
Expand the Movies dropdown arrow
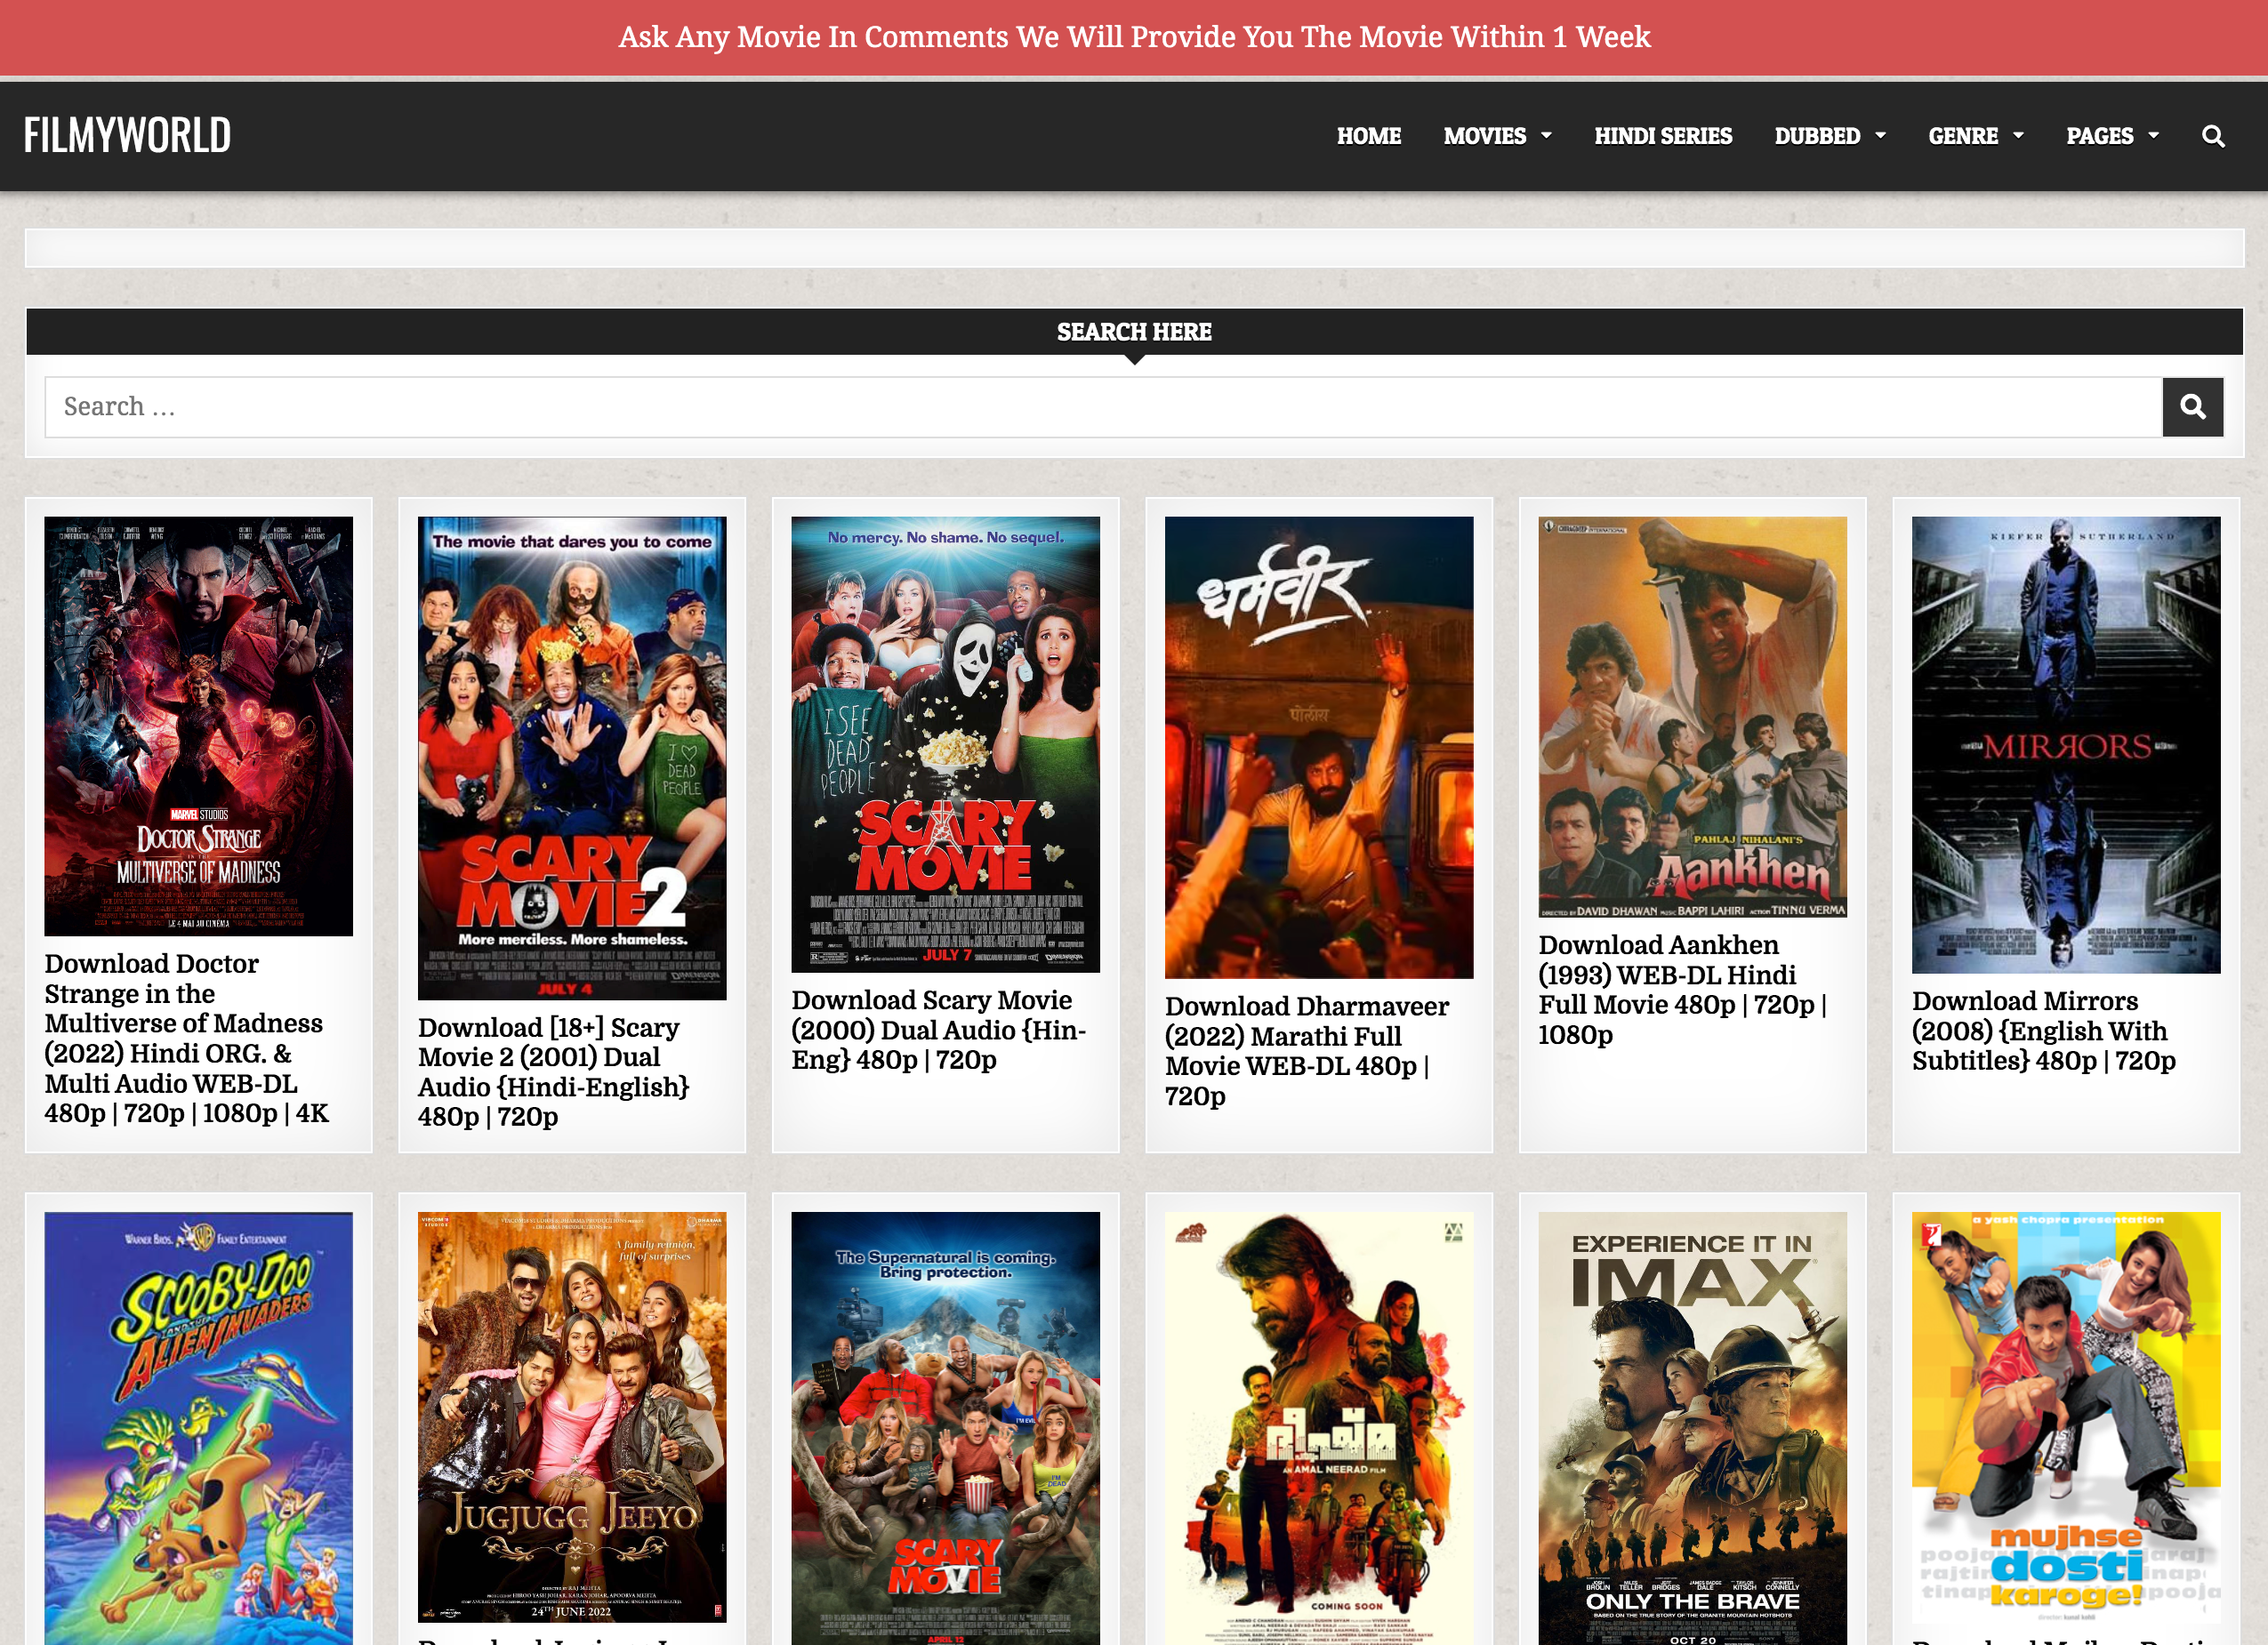tap(1547, 135)
